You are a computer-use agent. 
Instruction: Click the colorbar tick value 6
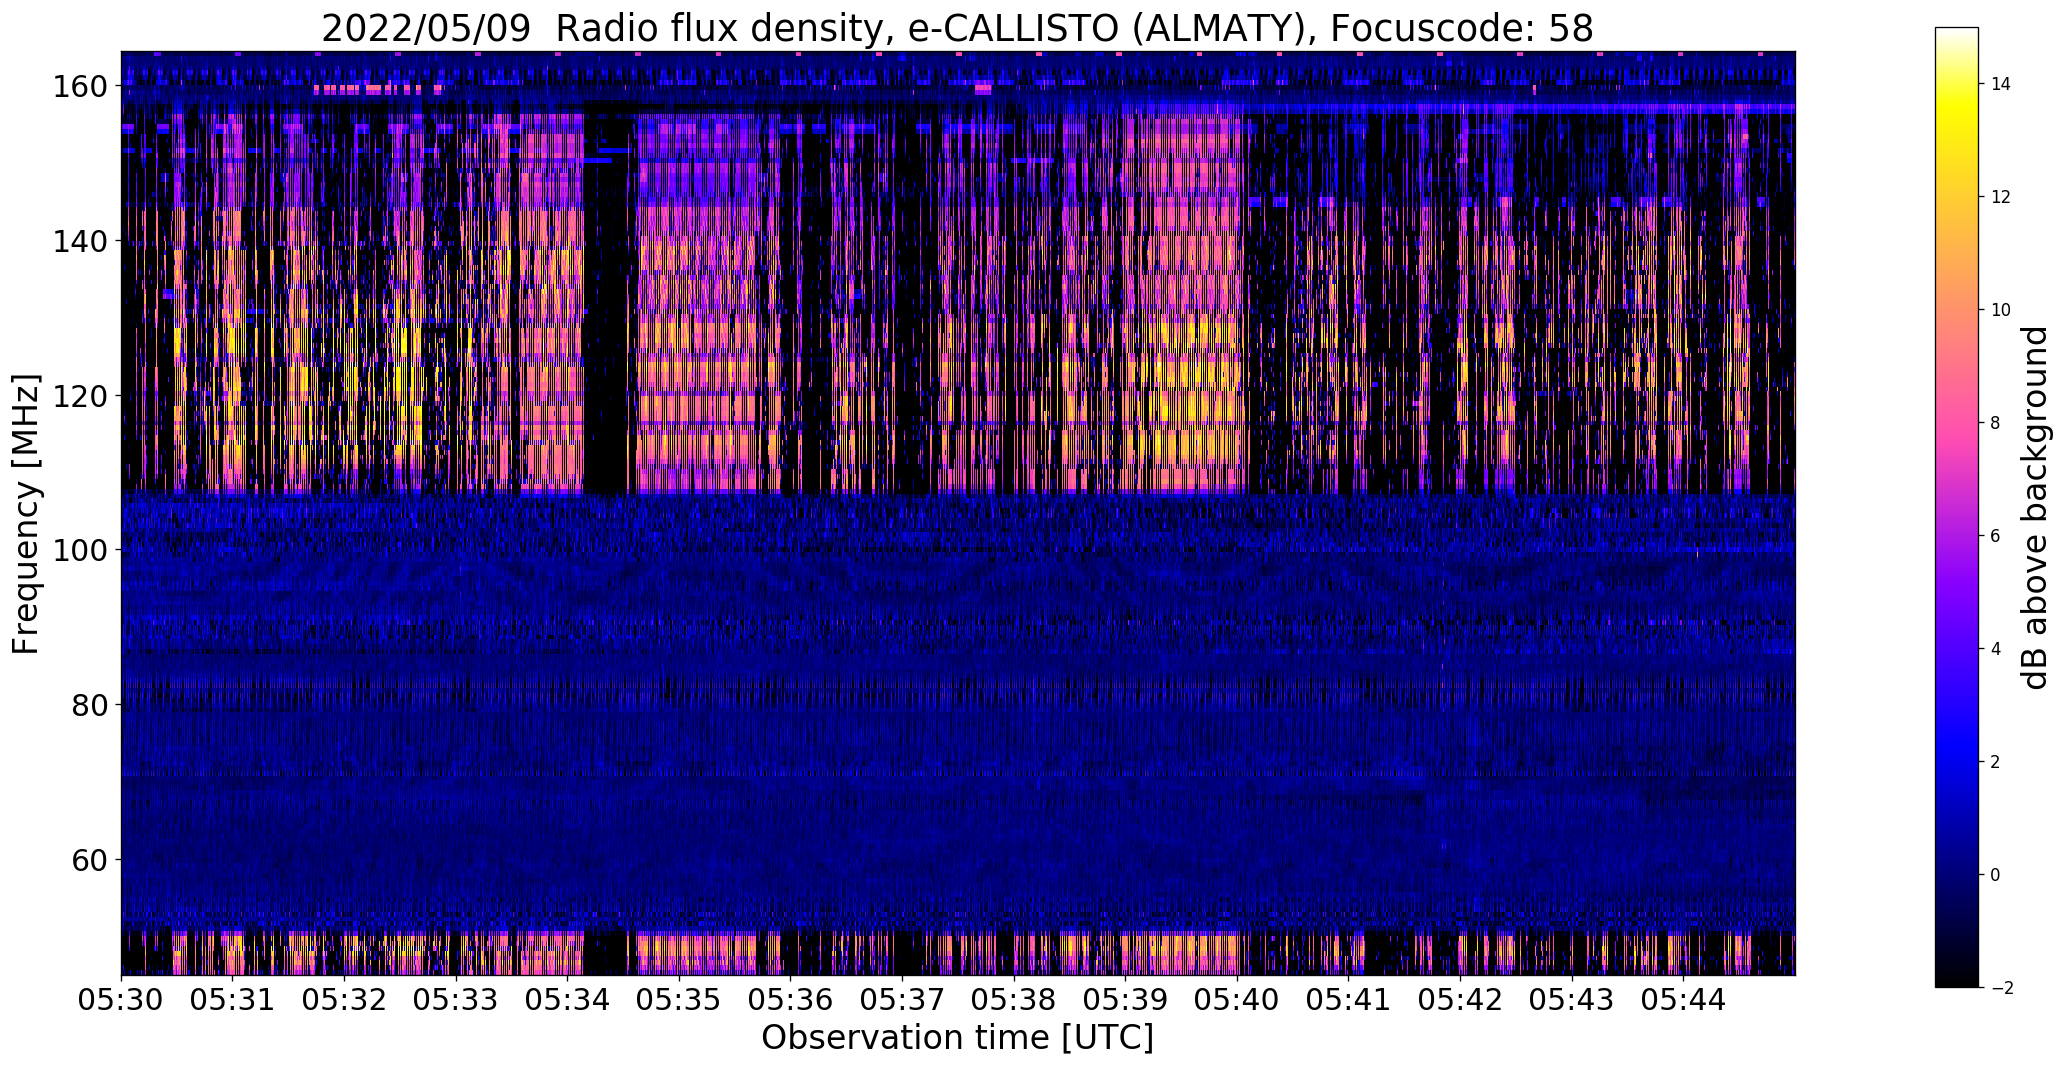point(1996,536)
